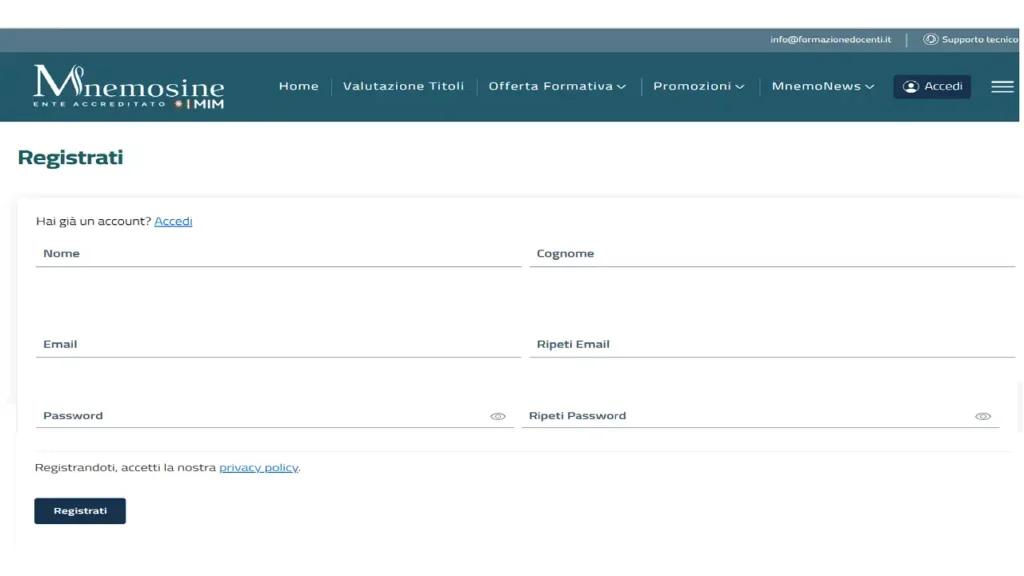
Task: Click the Accedi button in the header
Action: pyautogui.click(x=932, y=86)
